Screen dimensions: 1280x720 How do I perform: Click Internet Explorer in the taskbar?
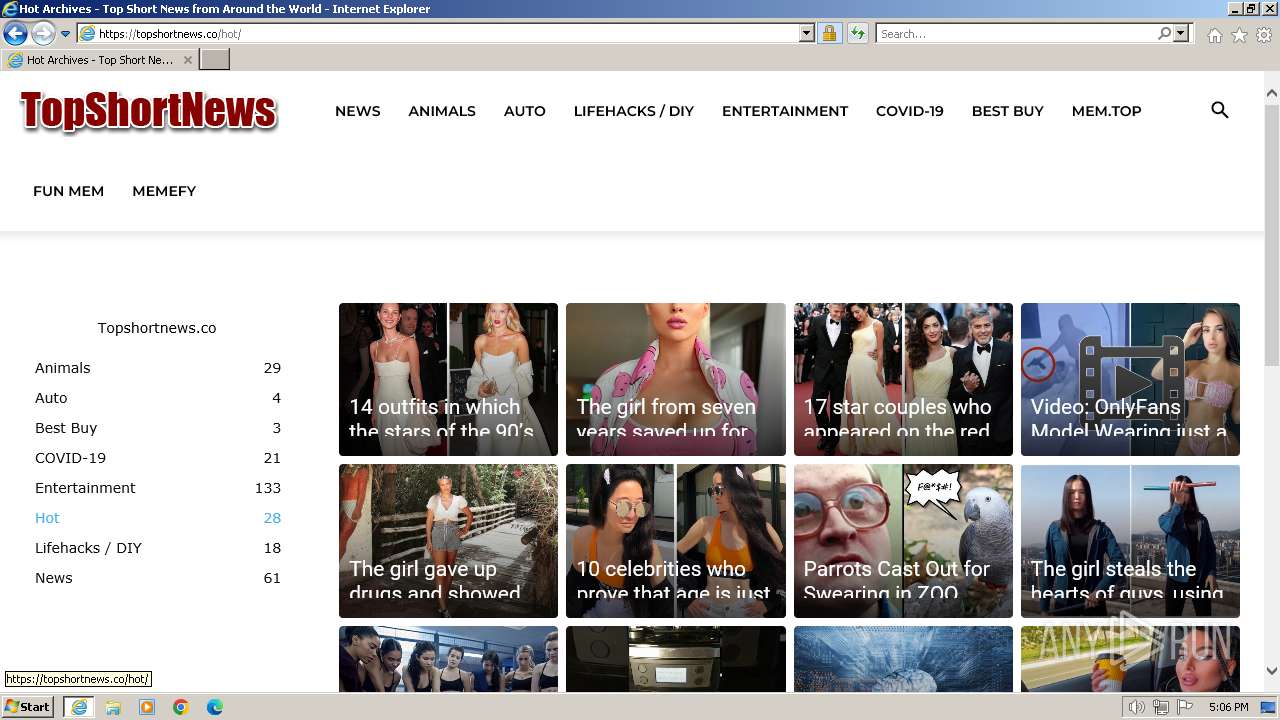pos(79,707)
